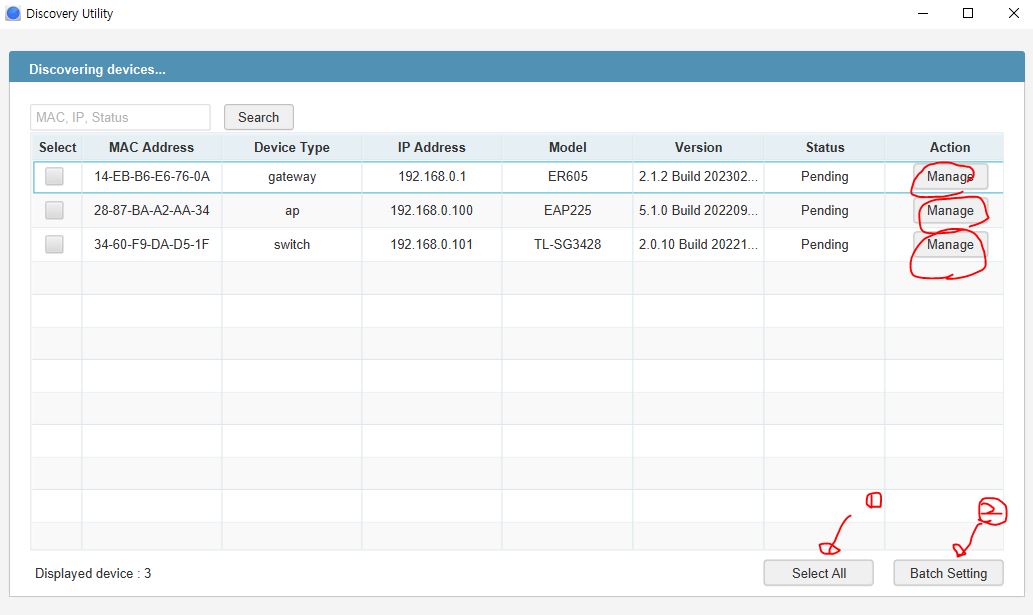Select MAC address 14-EB-B6-E6-76-0A cell
1033x615 pixels.
pos(152,176)
